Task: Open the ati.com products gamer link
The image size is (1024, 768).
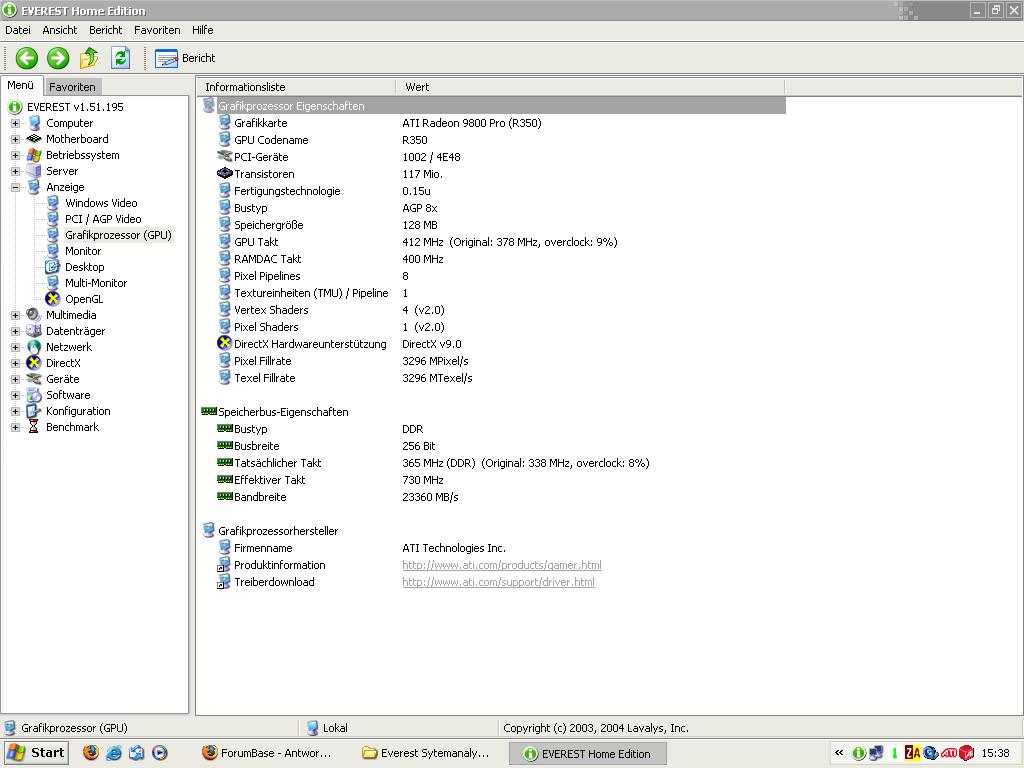Action: coord(502,566)
